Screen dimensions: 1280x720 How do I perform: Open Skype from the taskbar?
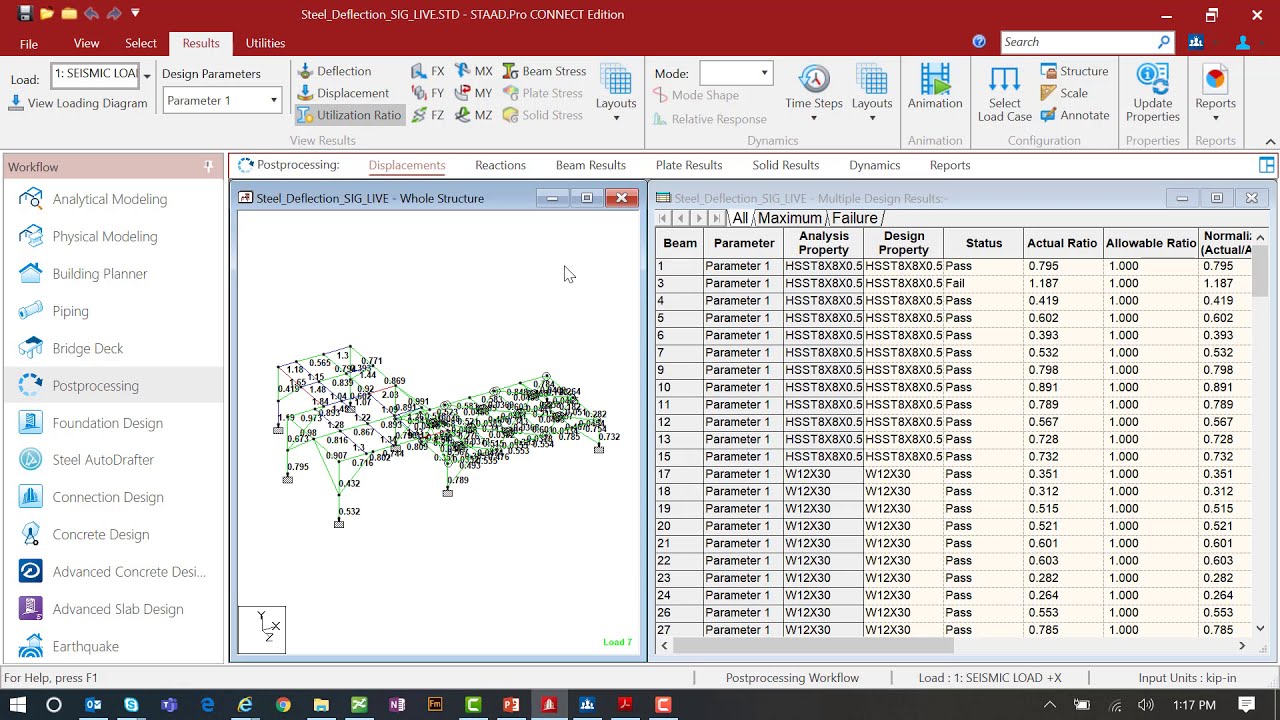pos(131,705)
